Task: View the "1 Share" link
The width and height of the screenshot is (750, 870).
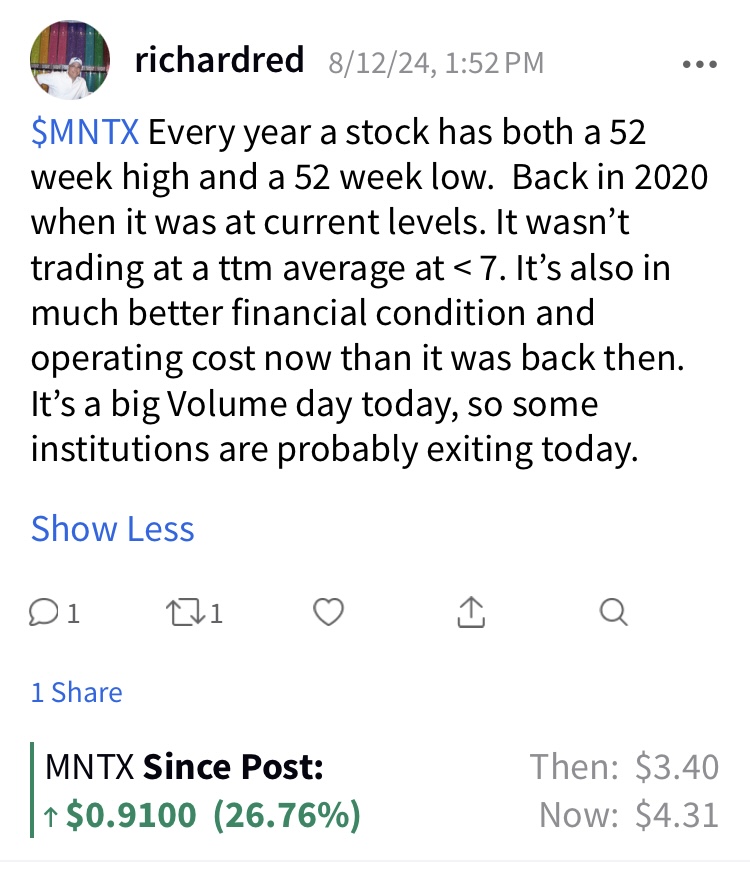Action: pyautogui.click(x=76, y=692)
